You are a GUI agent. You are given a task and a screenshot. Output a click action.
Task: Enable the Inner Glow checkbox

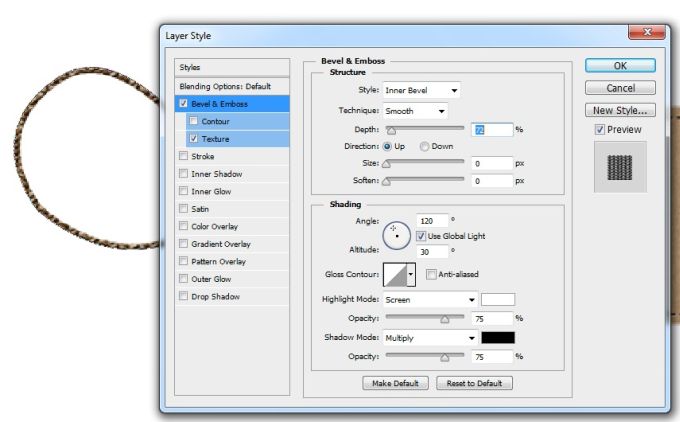183,191
